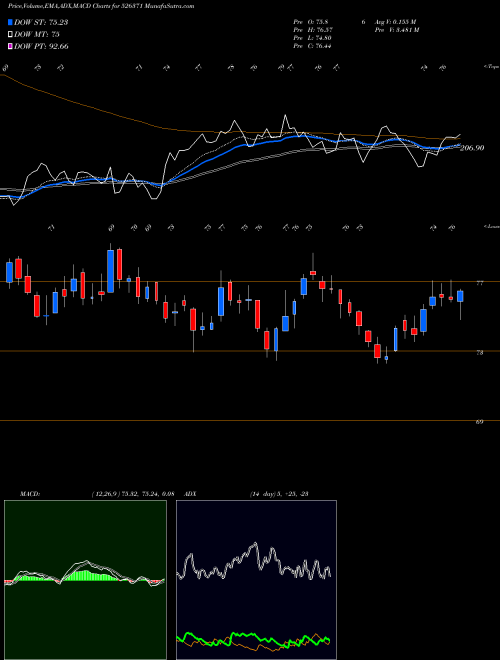
Task: Select the 'DOW PT: 92.66' legend text
Action: [41, 46]
